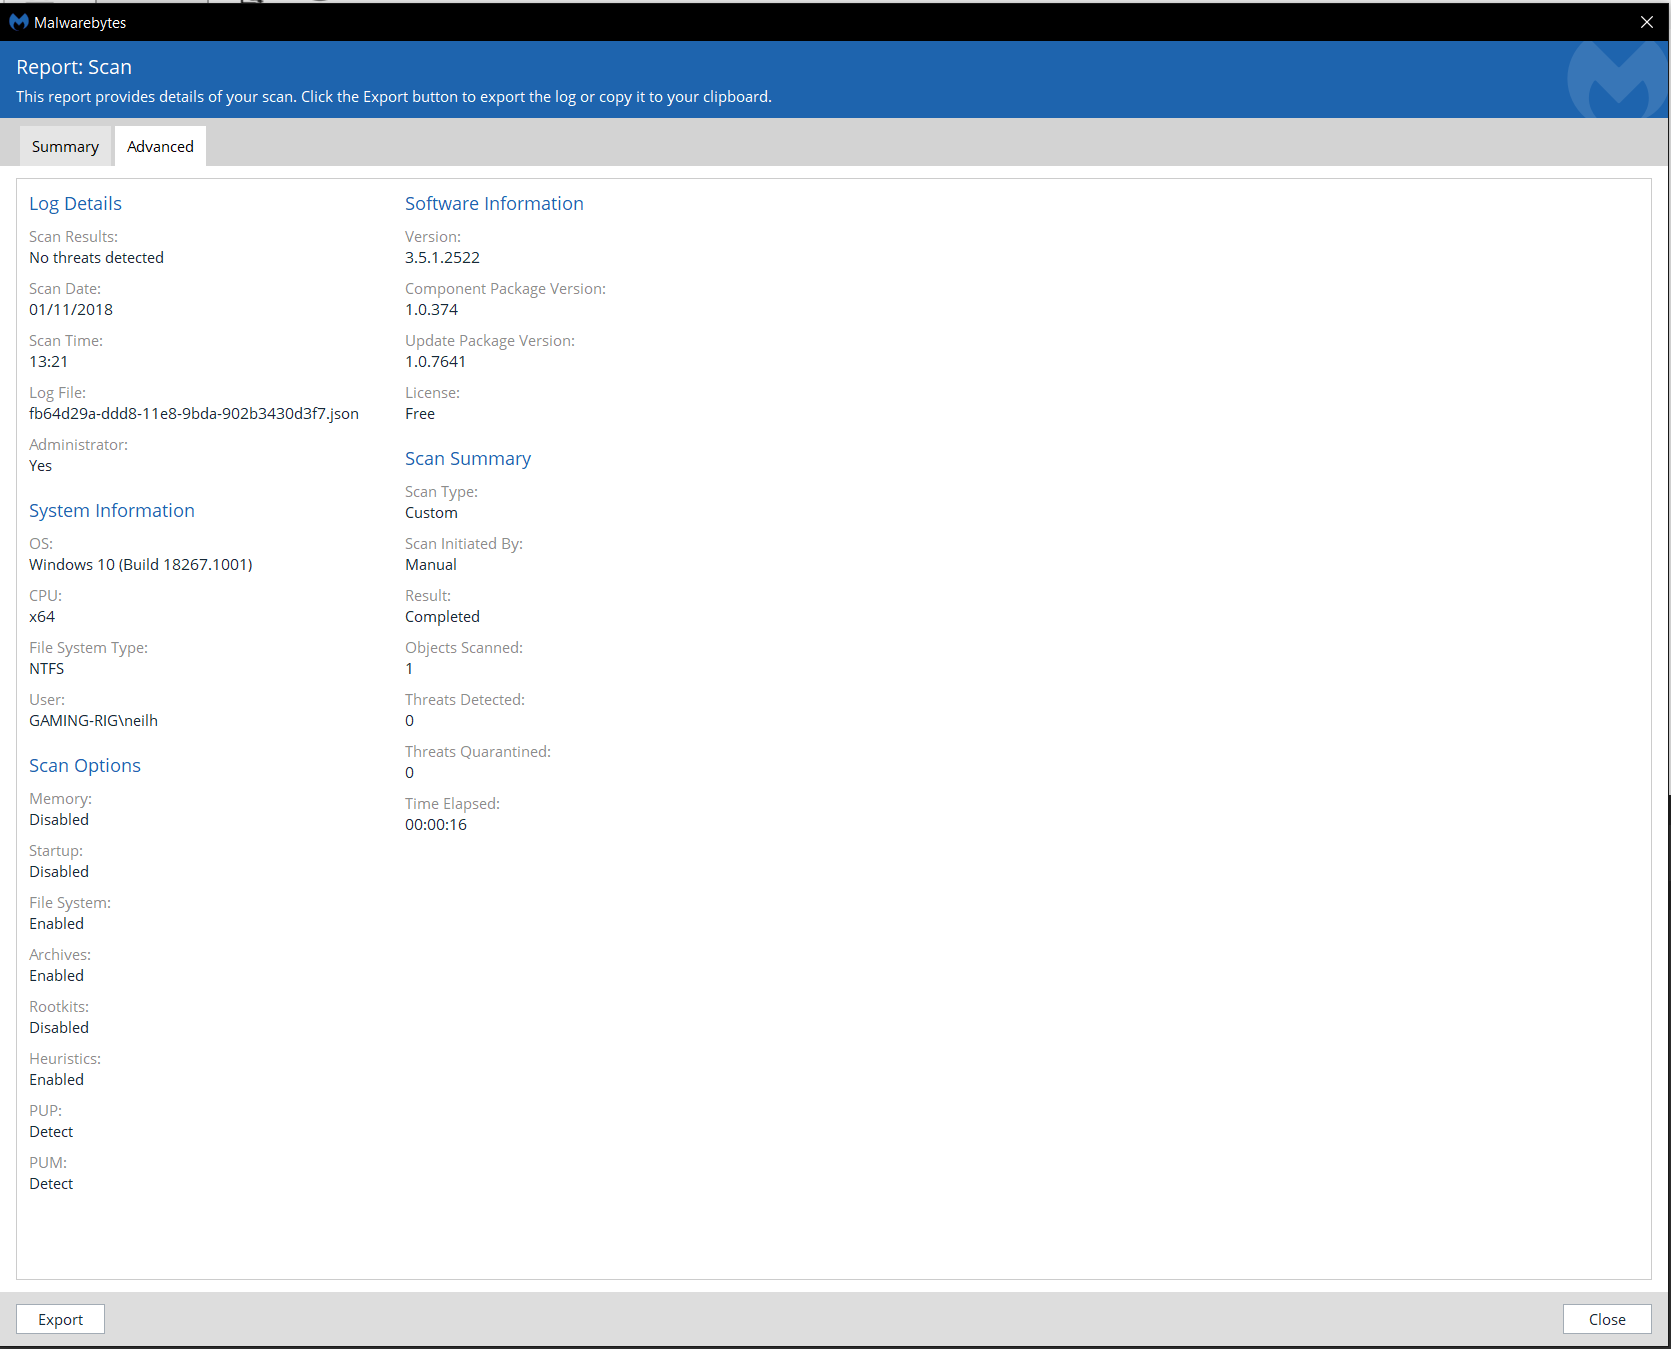Viewport: 1671px width, 1349px height.
Task: Click the System Information heading
Action: (x=112, y=511)
